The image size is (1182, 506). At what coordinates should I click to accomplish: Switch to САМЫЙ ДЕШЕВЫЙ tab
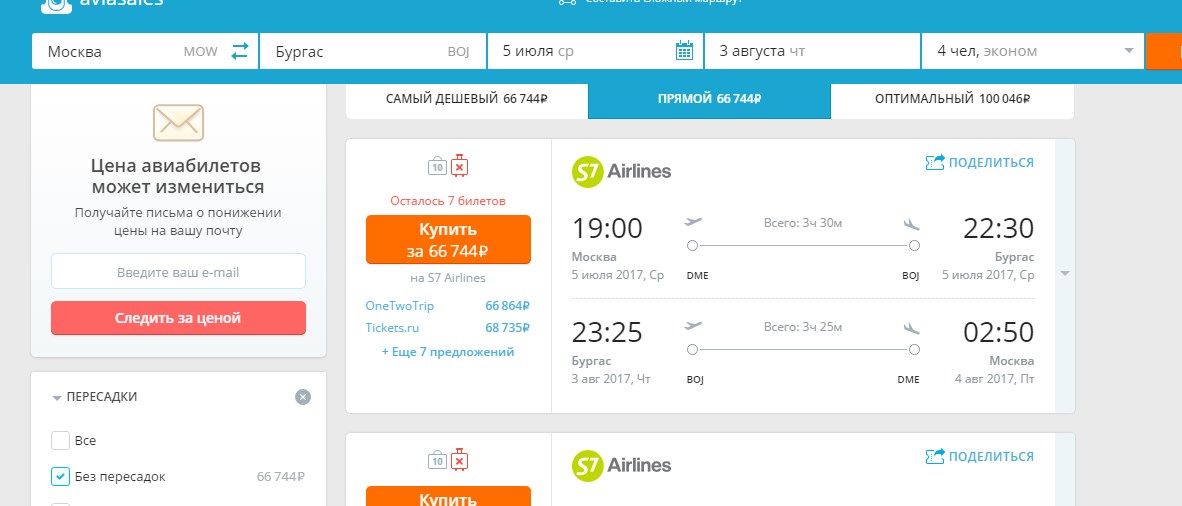point(467,99)
